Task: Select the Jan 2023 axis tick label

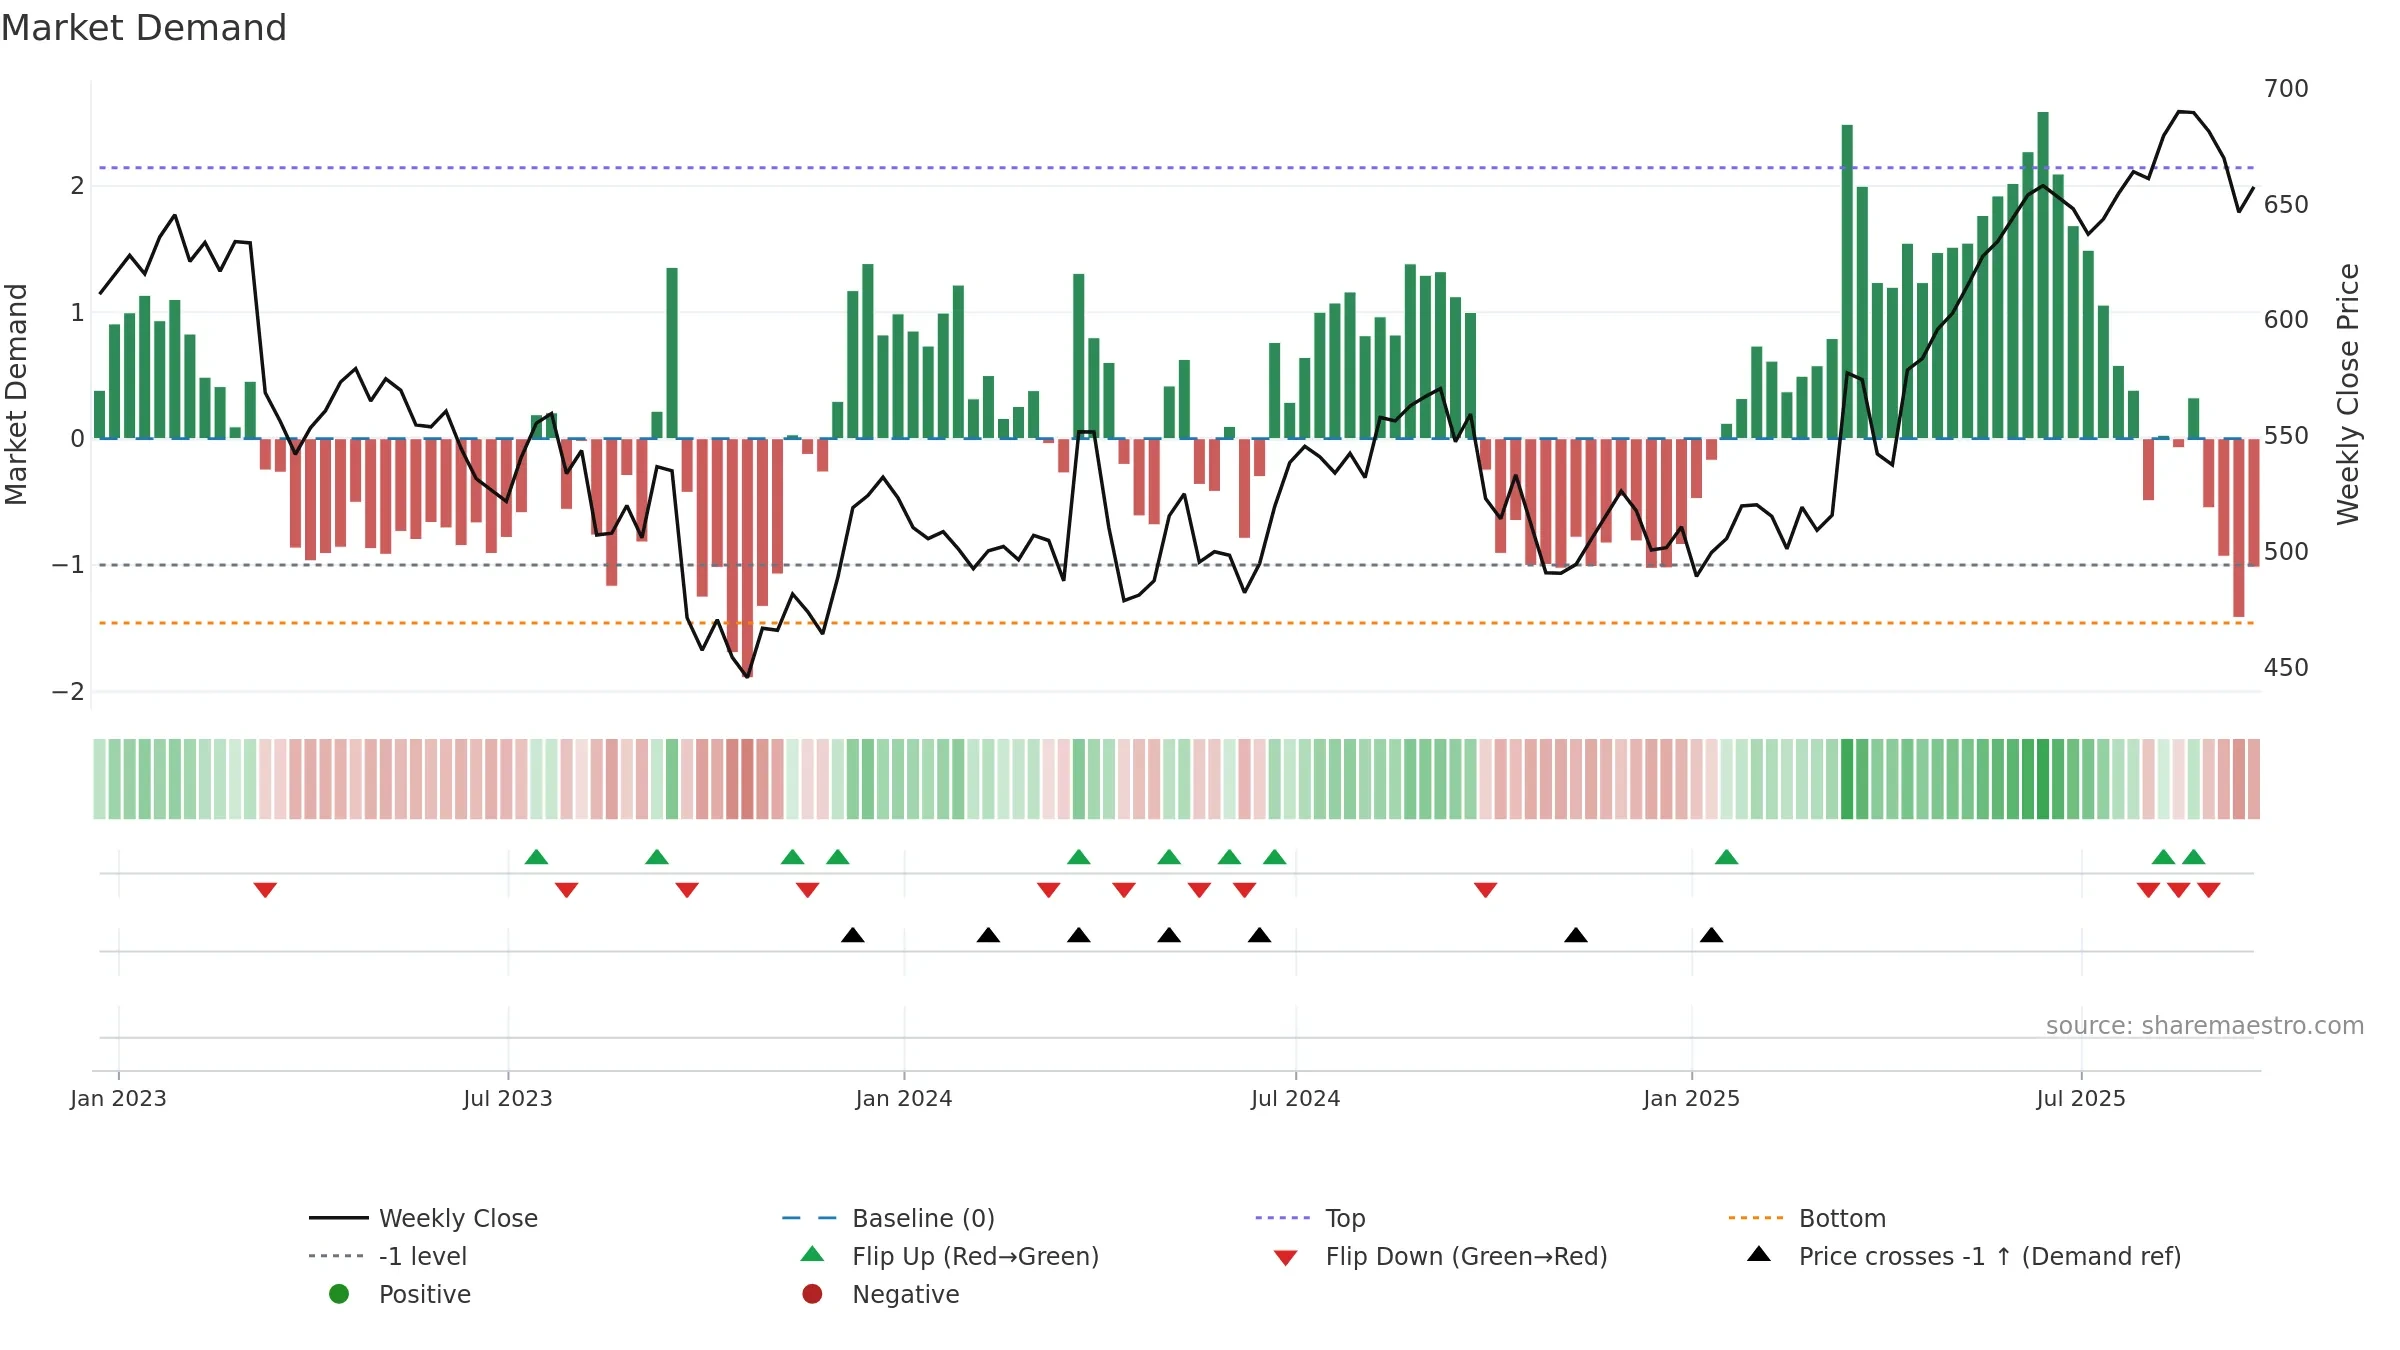Action: point(118,1098)
